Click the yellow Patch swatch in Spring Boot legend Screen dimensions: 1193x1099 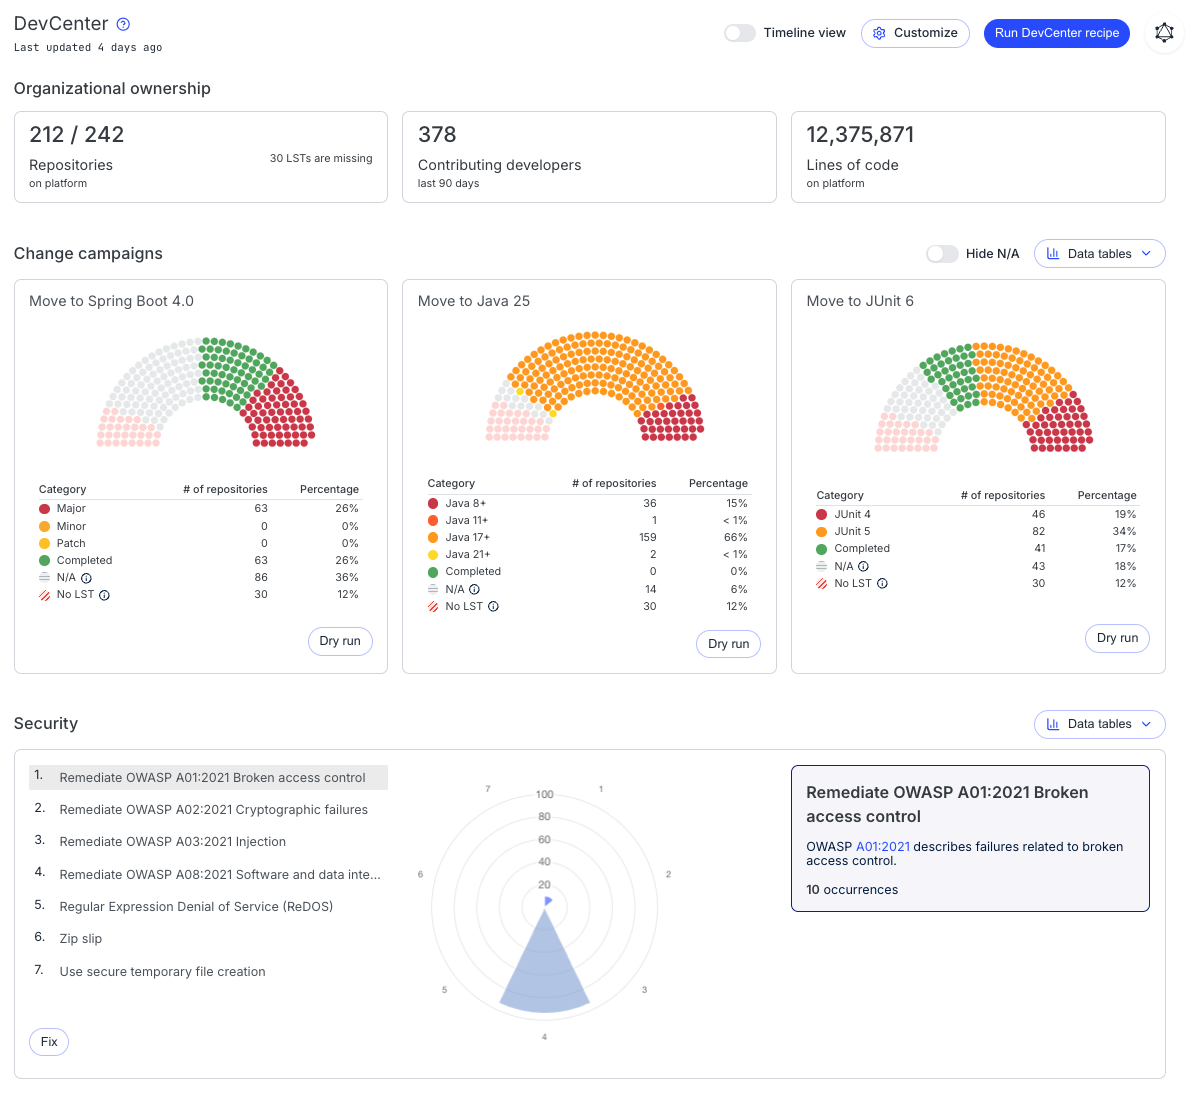[x=44, y=543]
